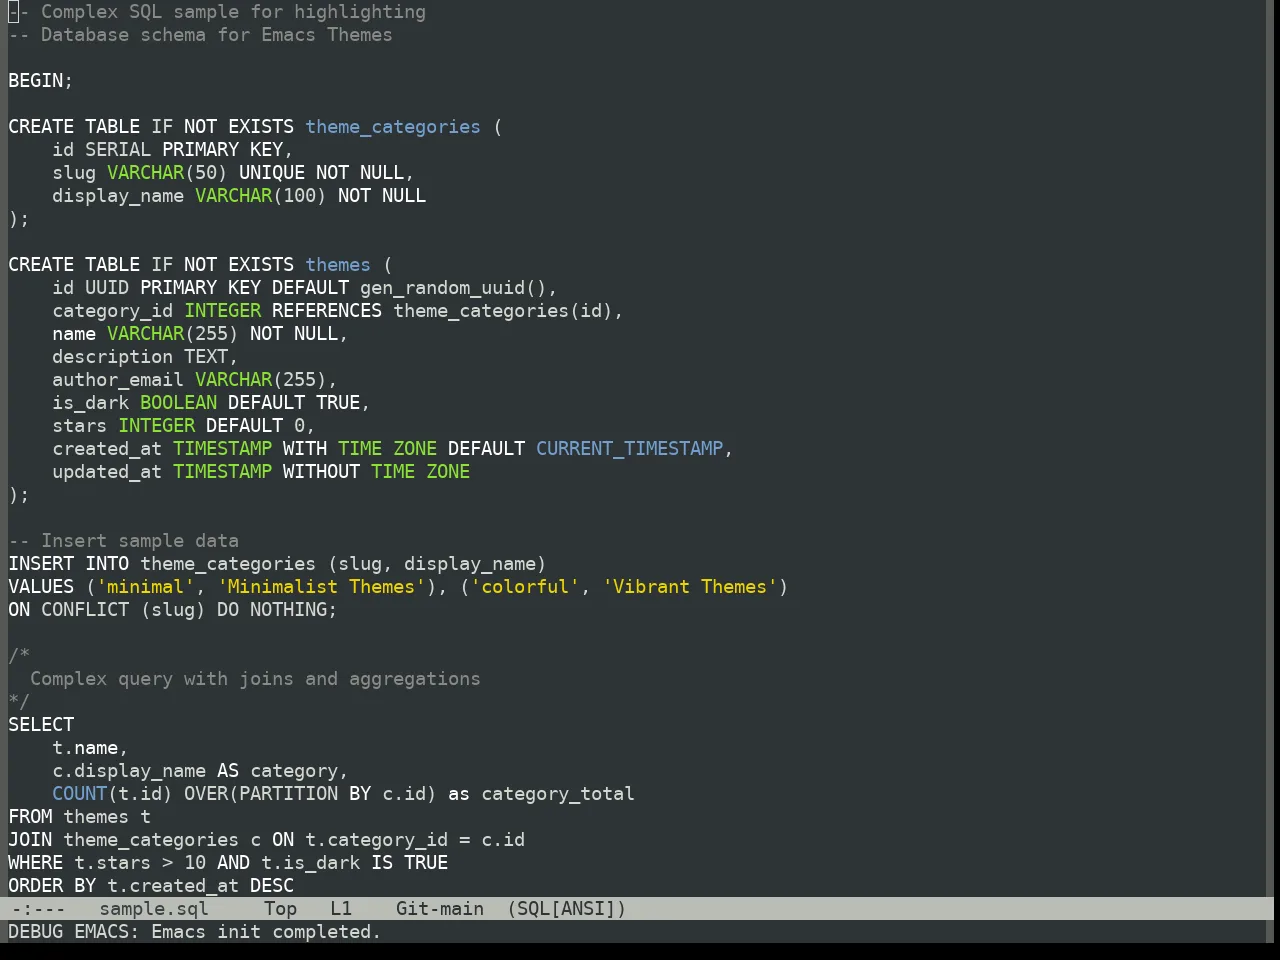
Task: Click 'WITHOUT' keyword in updated_at line
Action: click(322, 472)
